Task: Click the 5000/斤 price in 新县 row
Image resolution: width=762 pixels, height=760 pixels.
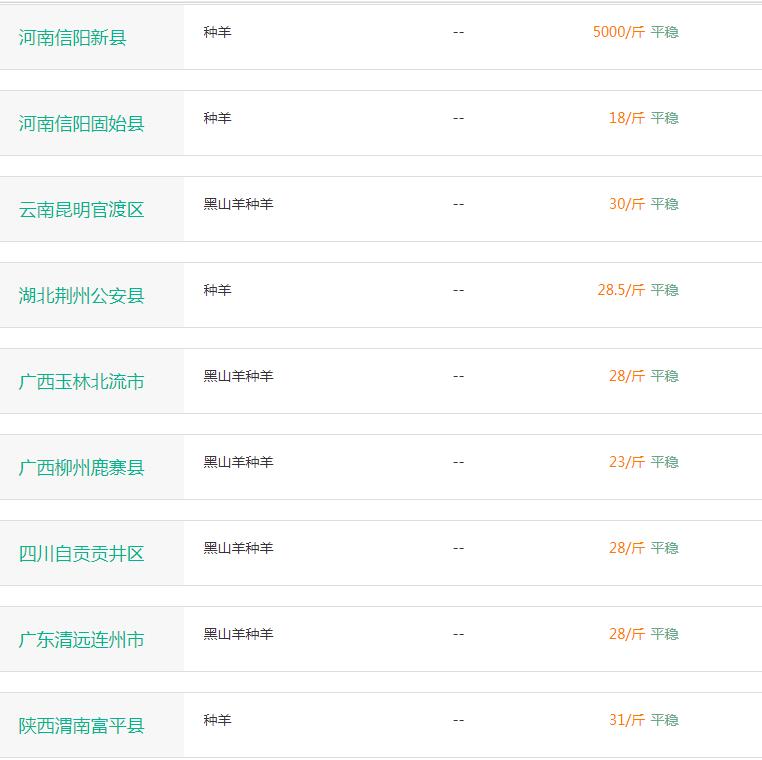Action: click(619, 32)
